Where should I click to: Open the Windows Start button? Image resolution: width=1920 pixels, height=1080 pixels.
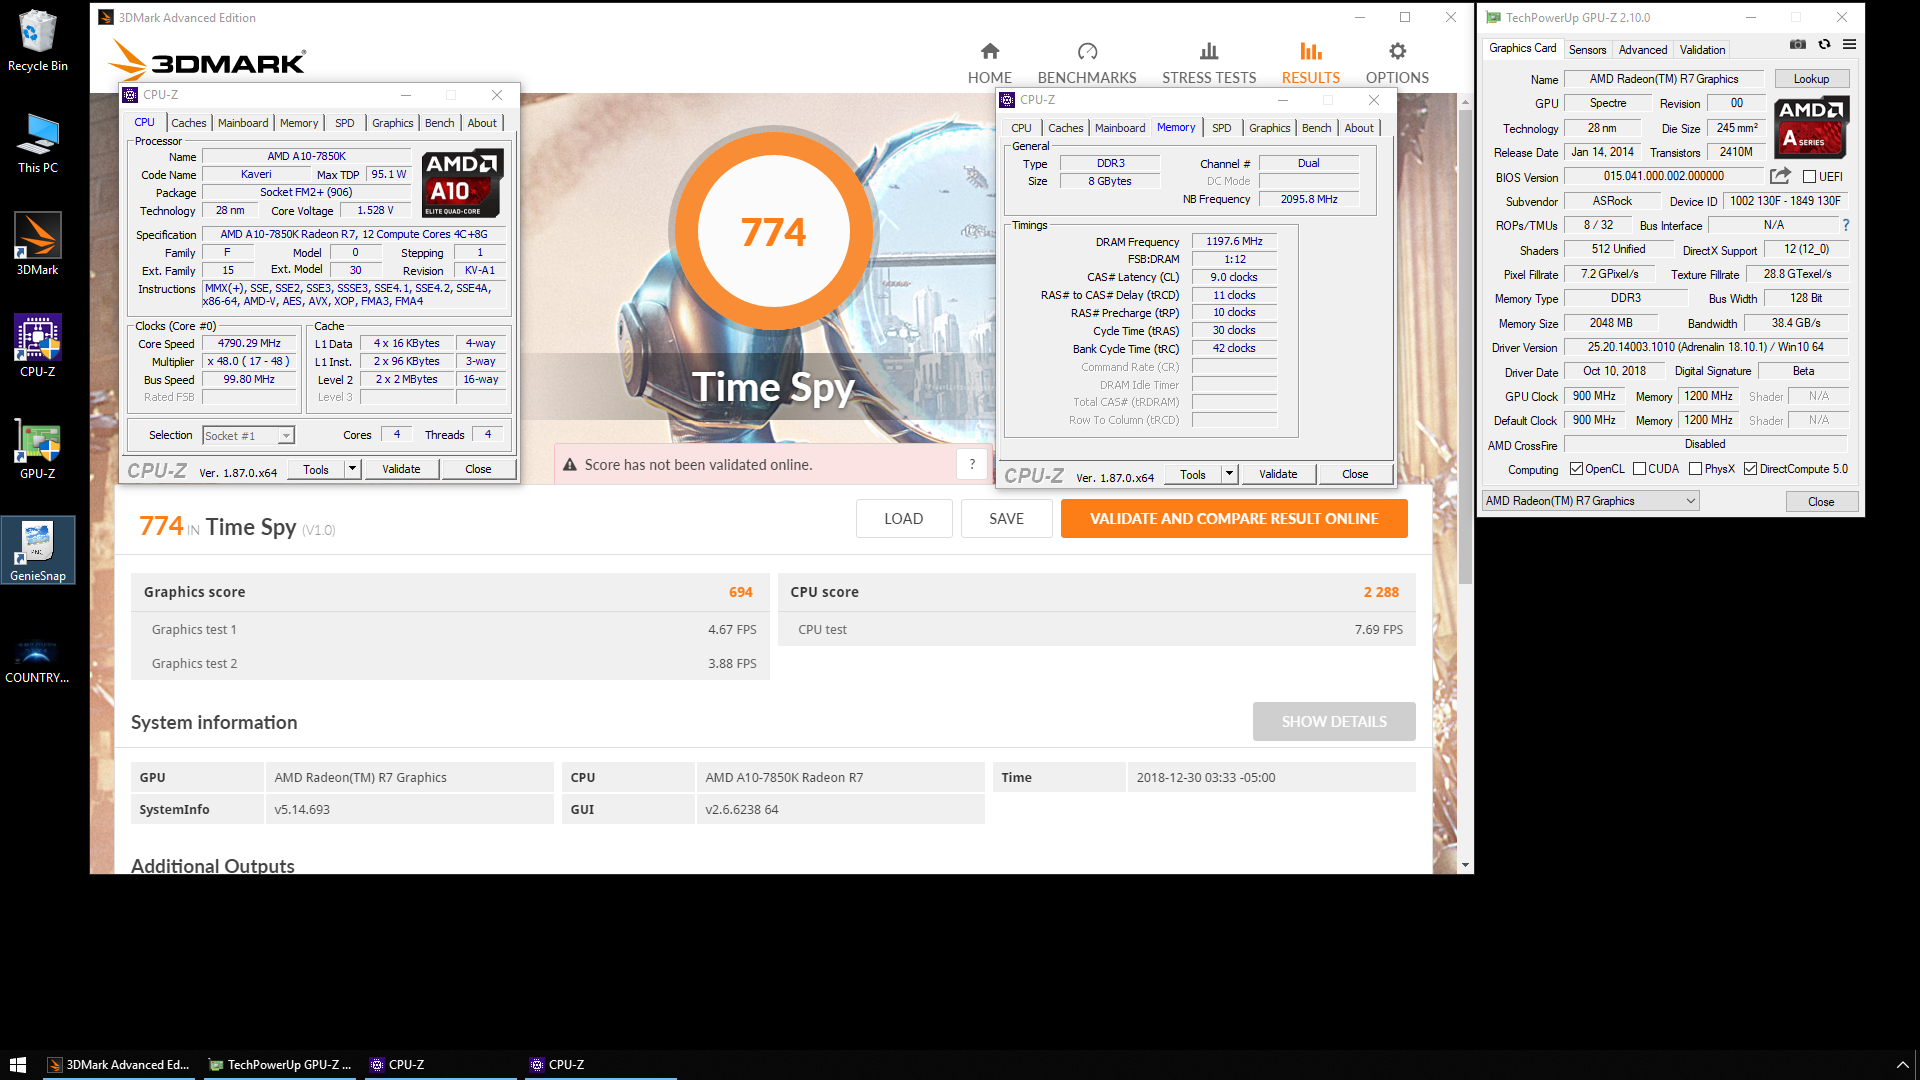point(18,1065)
